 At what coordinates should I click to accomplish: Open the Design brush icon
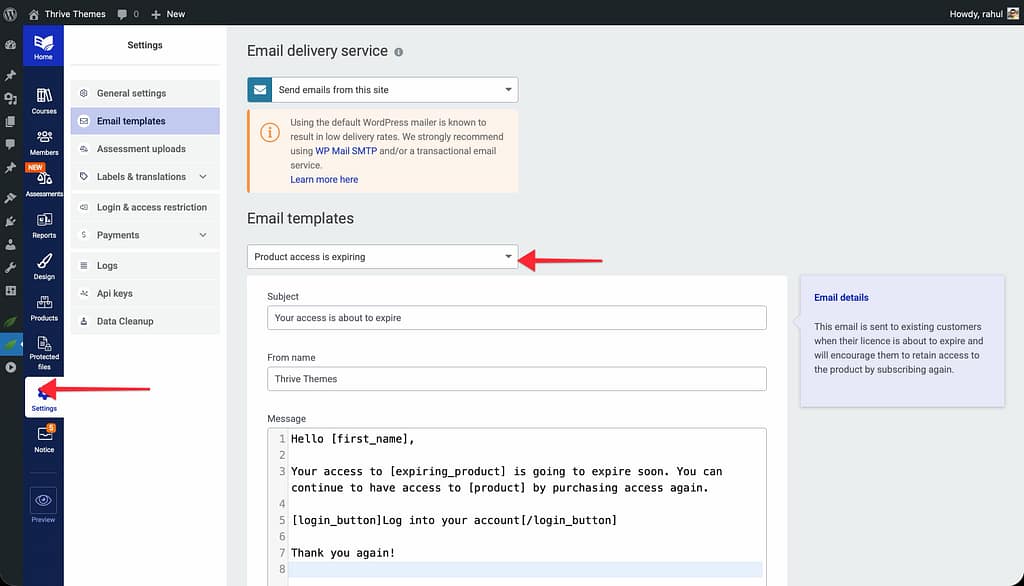tap(44, 266)
